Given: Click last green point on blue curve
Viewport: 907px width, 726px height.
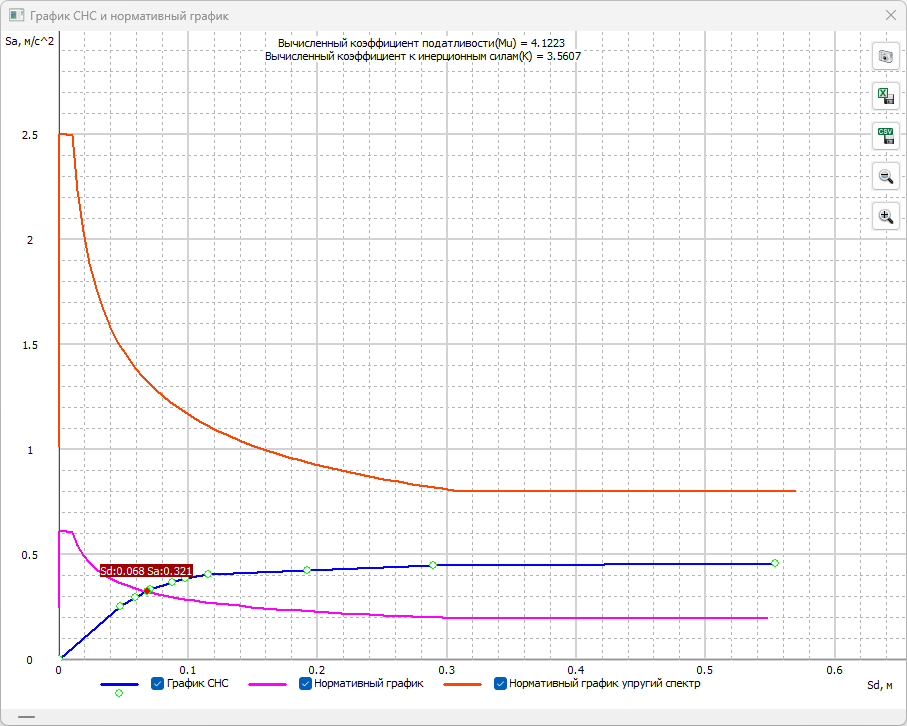Looking at the screenshot, I should [x=775, y=563].
